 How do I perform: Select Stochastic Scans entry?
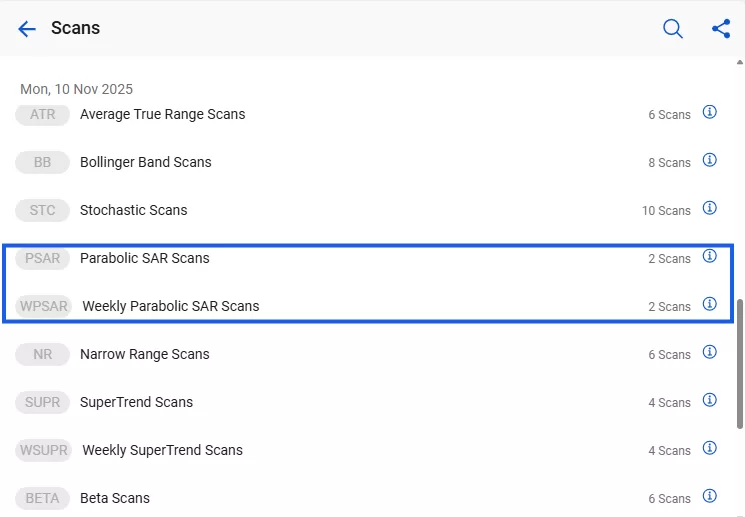coord(134,210)
